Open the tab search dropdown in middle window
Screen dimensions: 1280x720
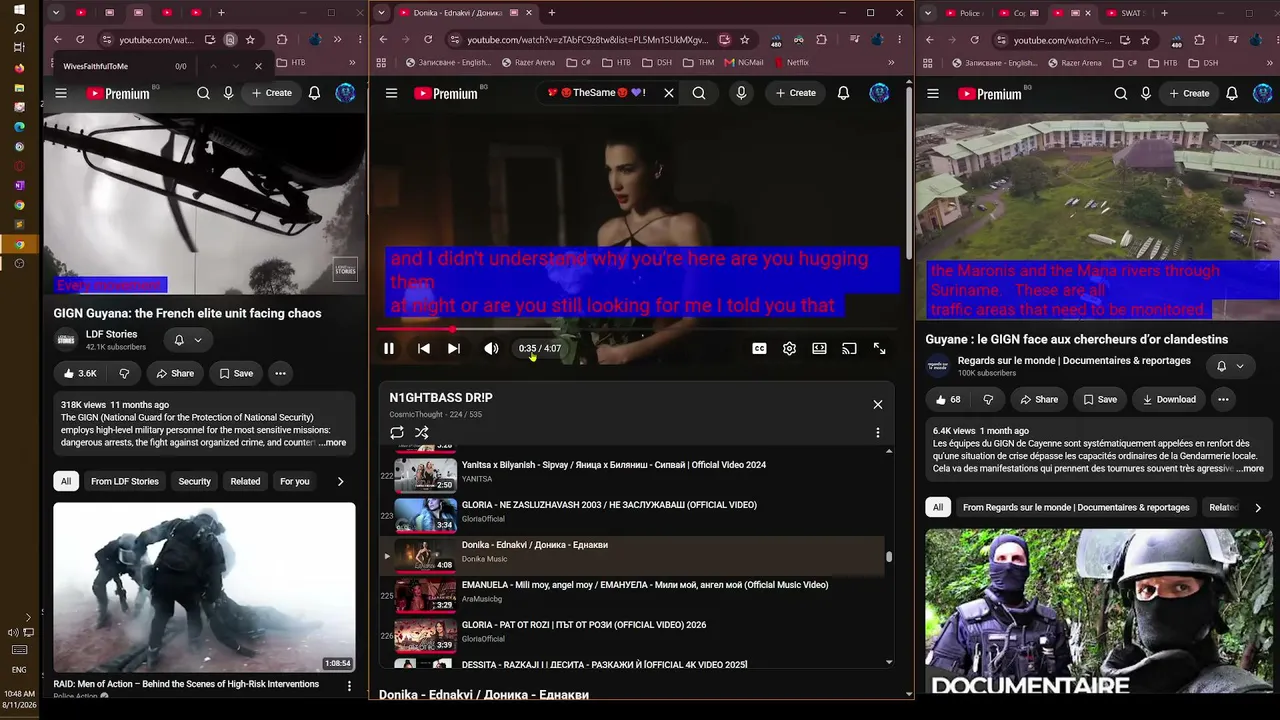[x=381, y=13]
